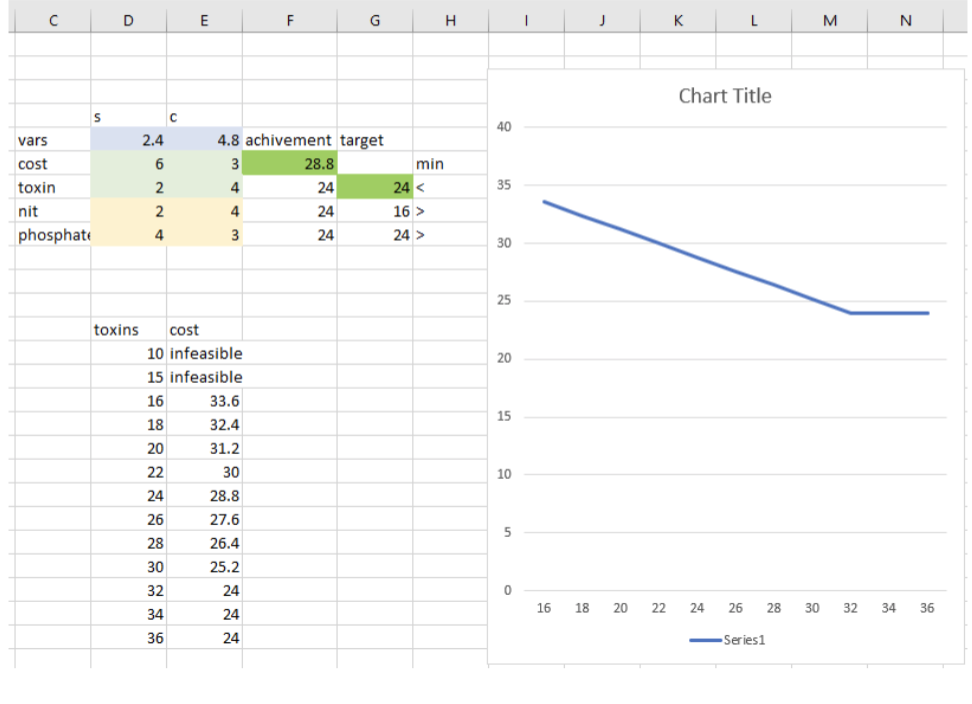Select the green cell showing 28.8 achievement
Viewport: 972px width, 704px height.
[289, 164]
